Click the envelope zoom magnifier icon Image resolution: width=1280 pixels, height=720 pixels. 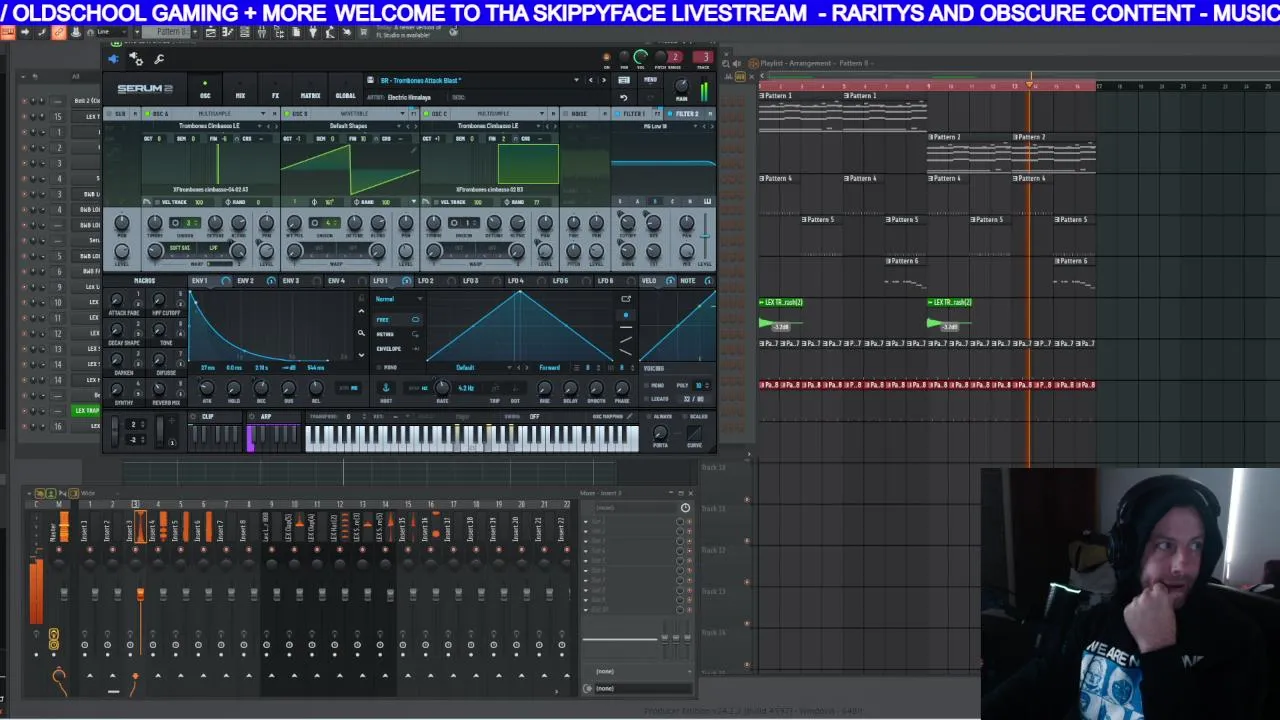click(361, 333)
